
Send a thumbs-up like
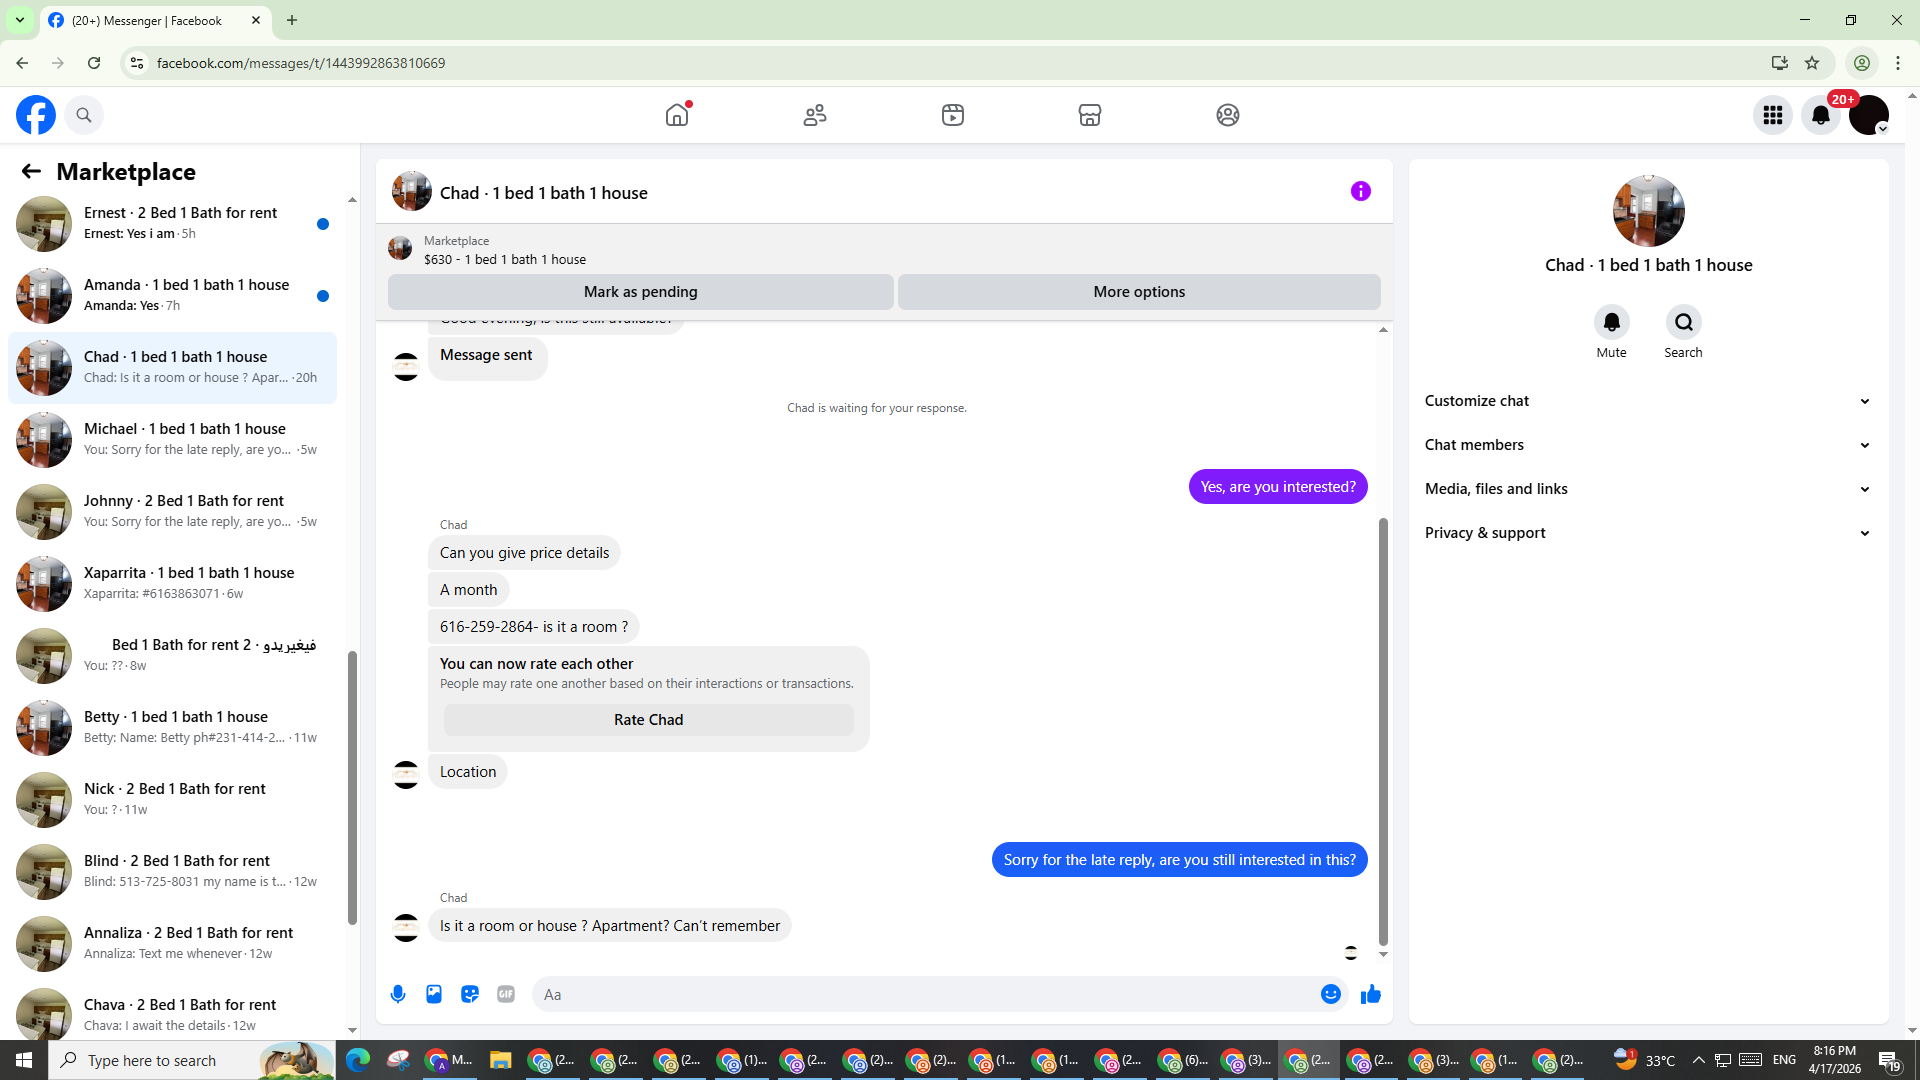click(x=1370, y=994)
